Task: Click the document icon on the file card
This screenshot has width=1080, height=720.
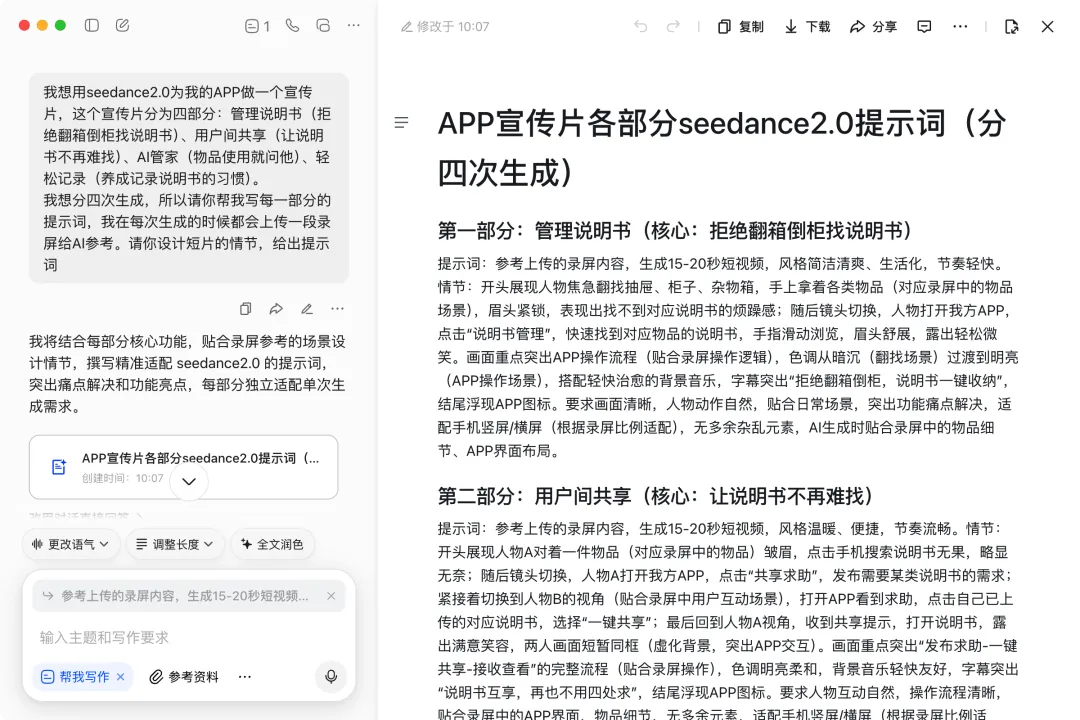Action: [x=59, y=466]
